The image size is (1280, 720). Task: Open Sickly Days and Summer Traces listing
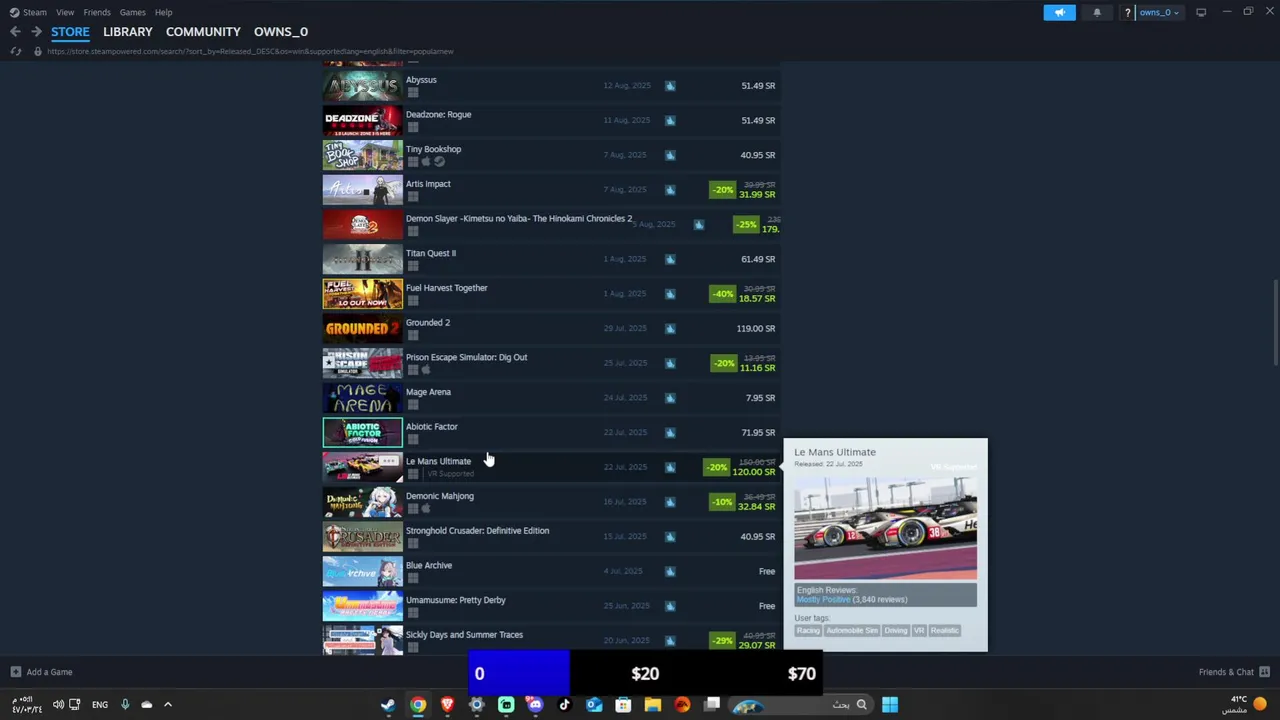[x=551, y=640]
